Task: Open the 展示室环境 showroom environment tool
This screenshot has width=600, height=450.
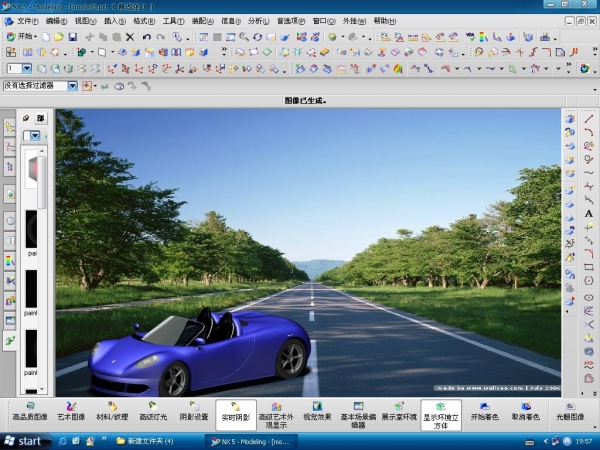Action: click(x=399, y=411)
